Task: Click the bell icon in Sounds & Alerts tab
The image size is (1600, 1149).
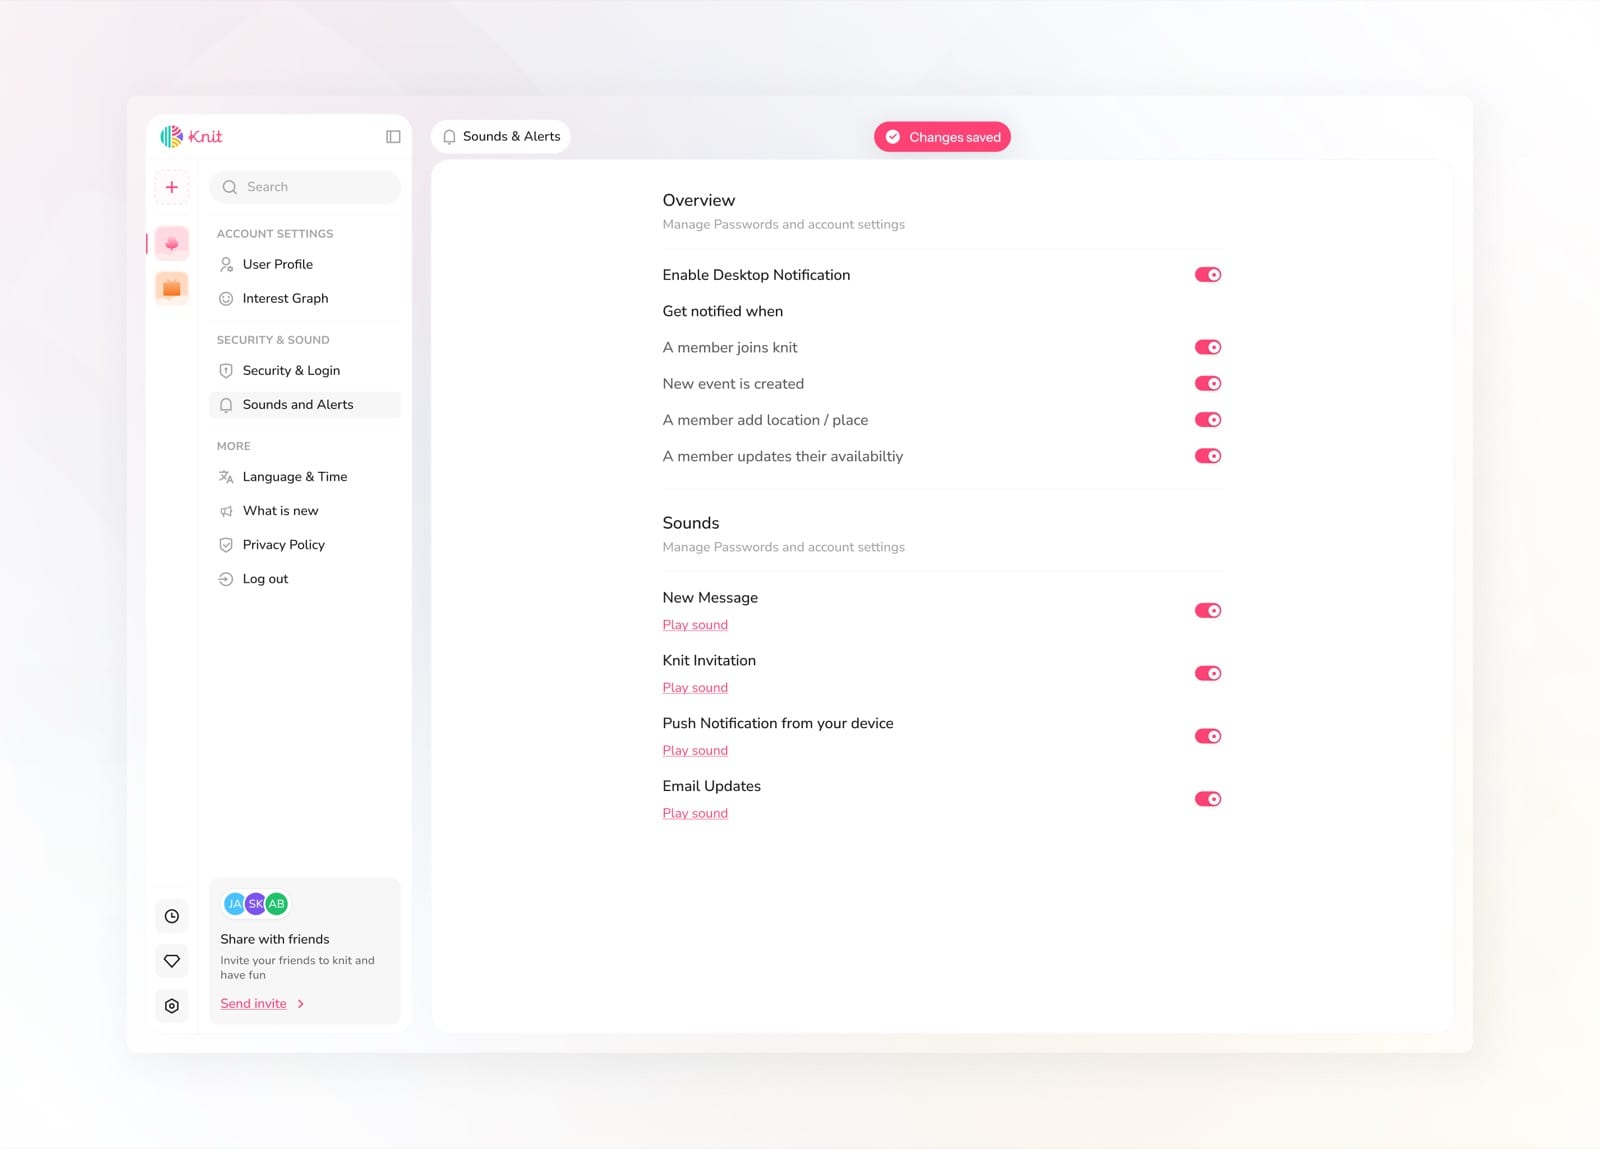Action: (x=450, y=137)
